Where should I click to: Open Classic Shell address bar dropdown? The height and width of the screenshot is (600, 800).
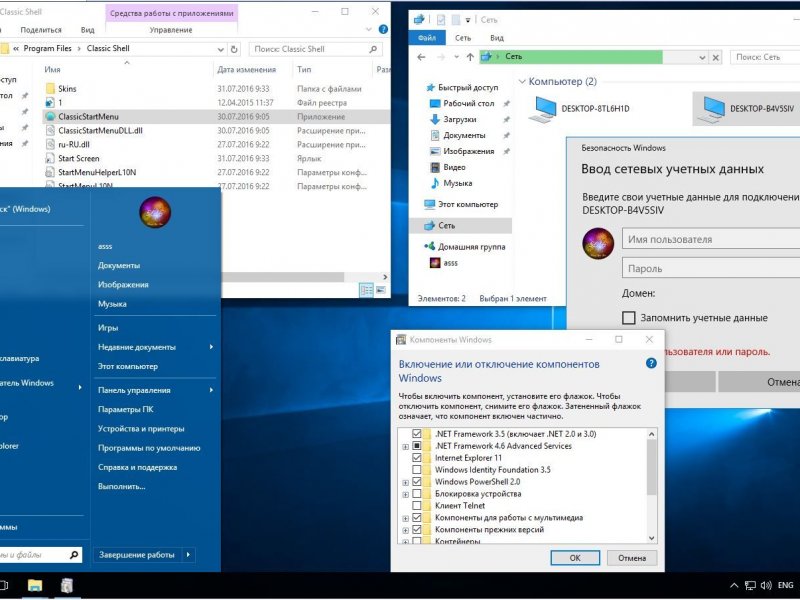click(x=220, y=49)
